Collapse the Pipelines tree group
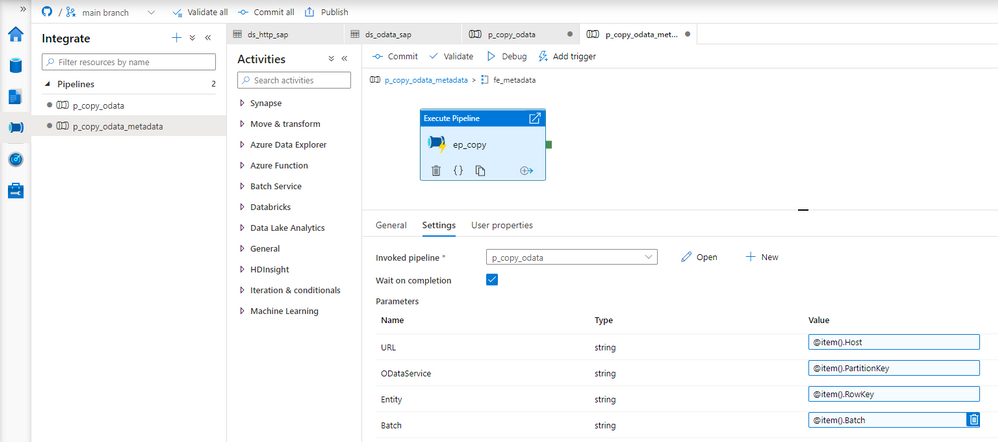 tap(48, 84)
